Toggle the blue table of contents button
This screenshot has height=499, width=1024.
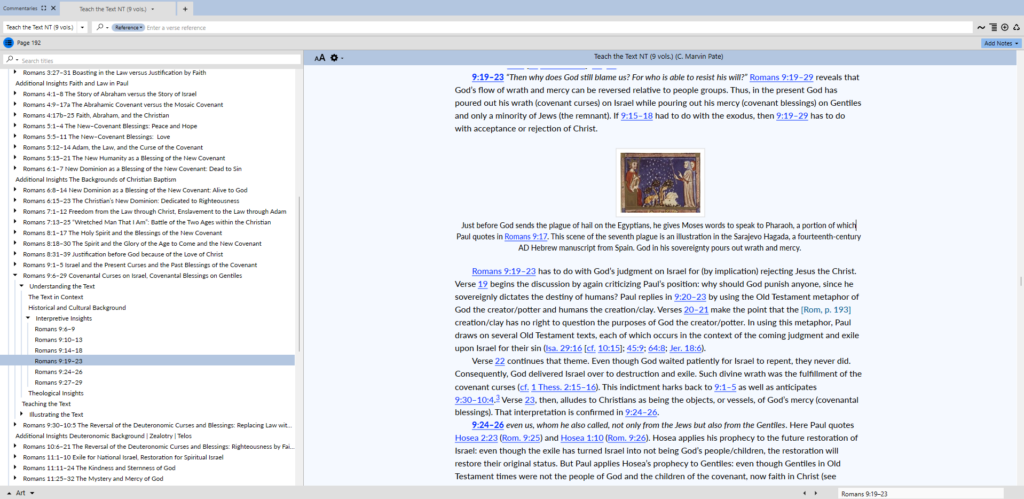click(8, 42)
